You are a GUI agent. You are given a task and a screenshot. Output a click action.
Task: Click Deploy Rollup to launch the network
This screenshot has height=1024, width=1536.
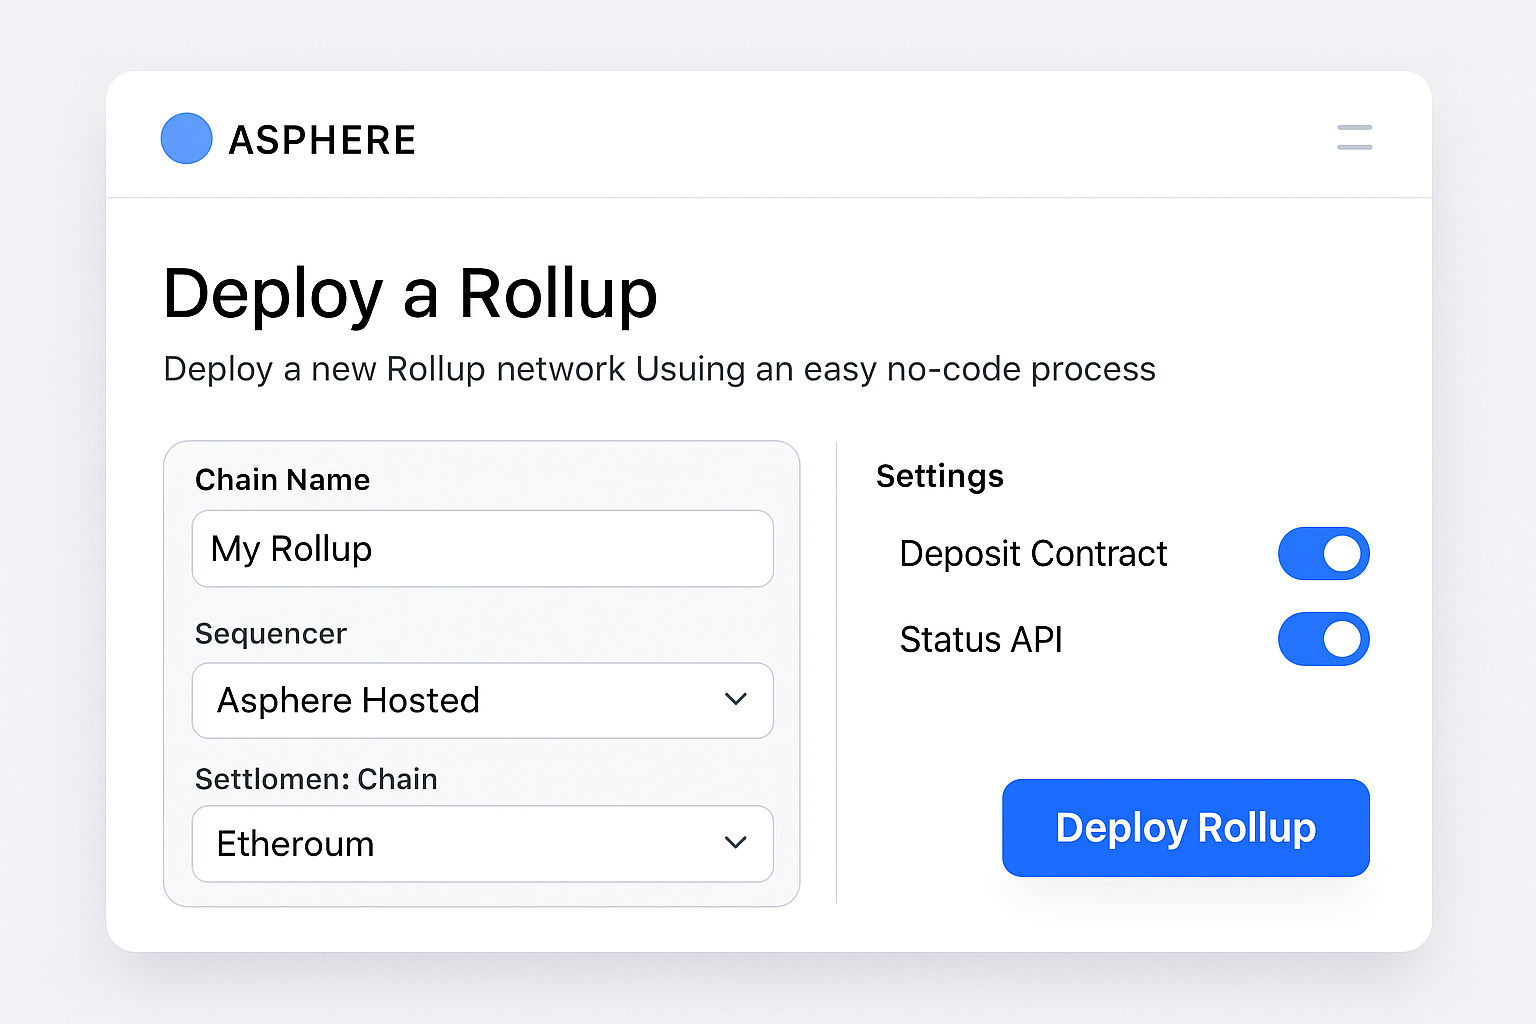(x=1186, y=828)
